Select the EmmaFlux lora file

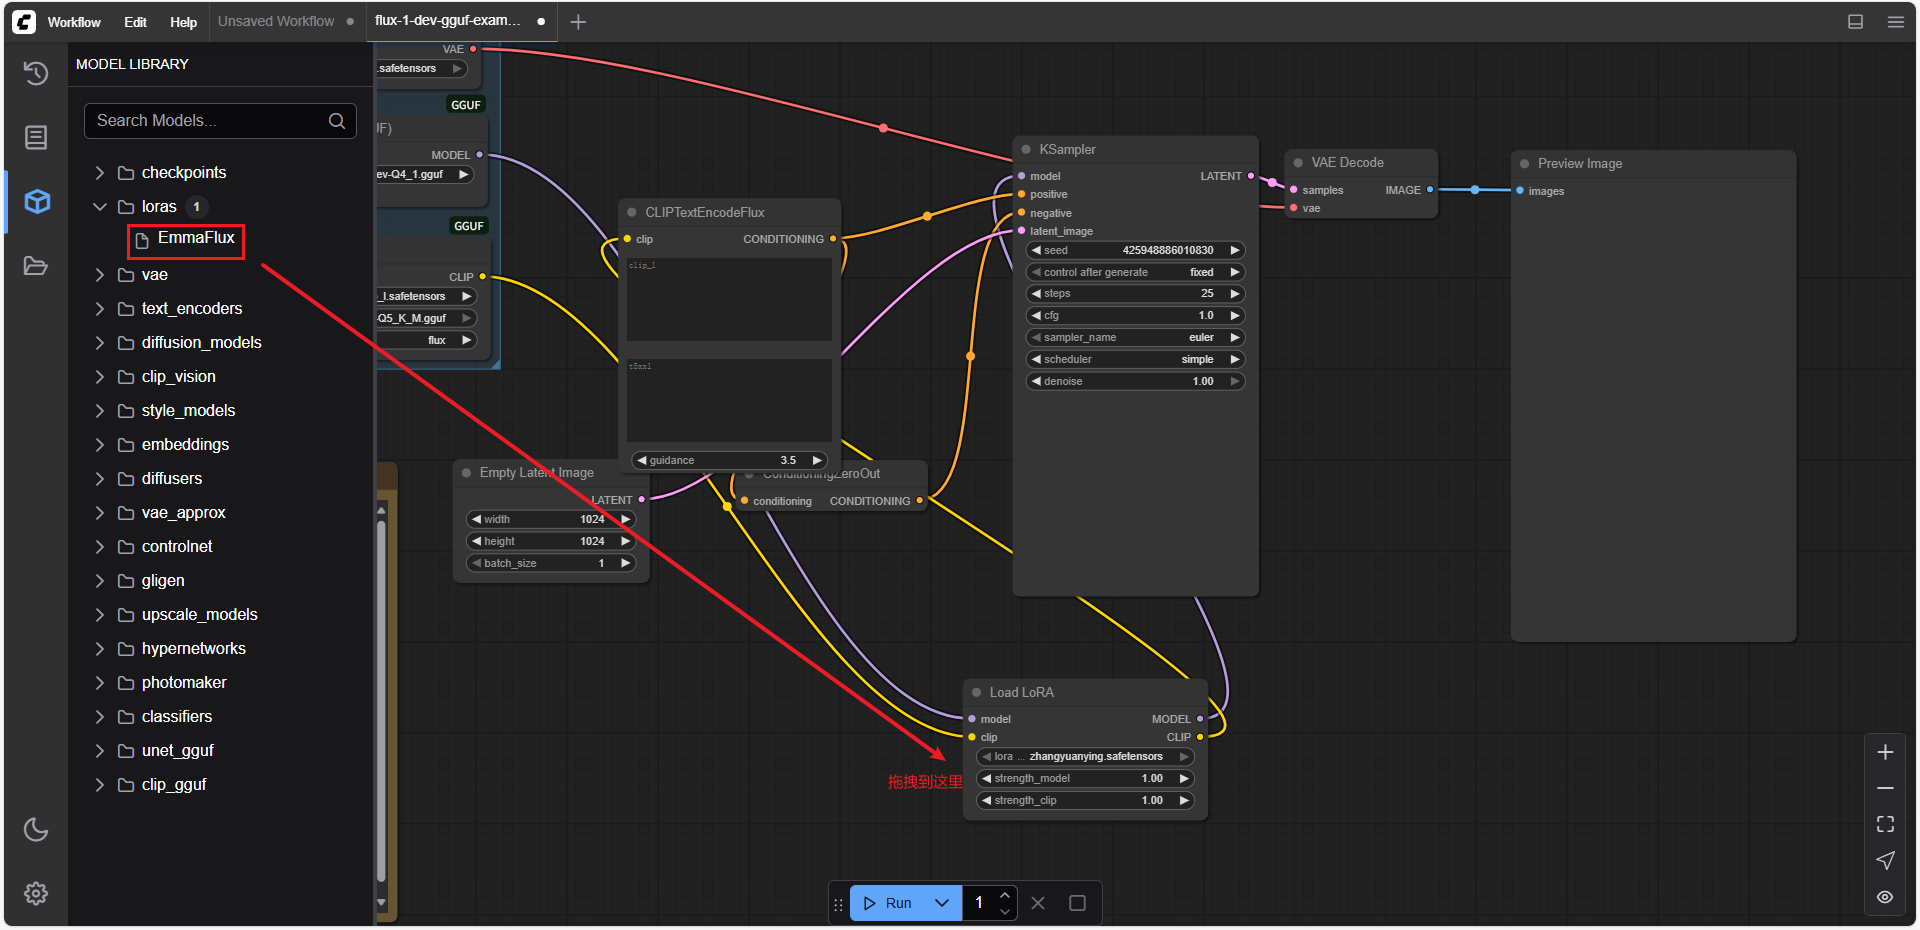click(195, 238)
